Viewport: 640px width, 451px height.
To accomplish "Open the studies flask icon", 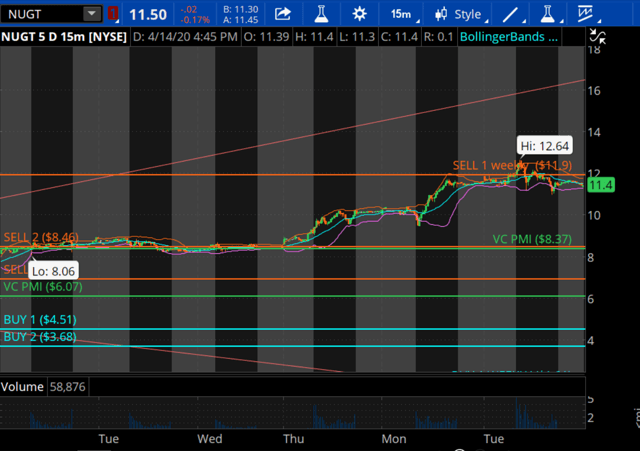I will (x=321, y=14).
